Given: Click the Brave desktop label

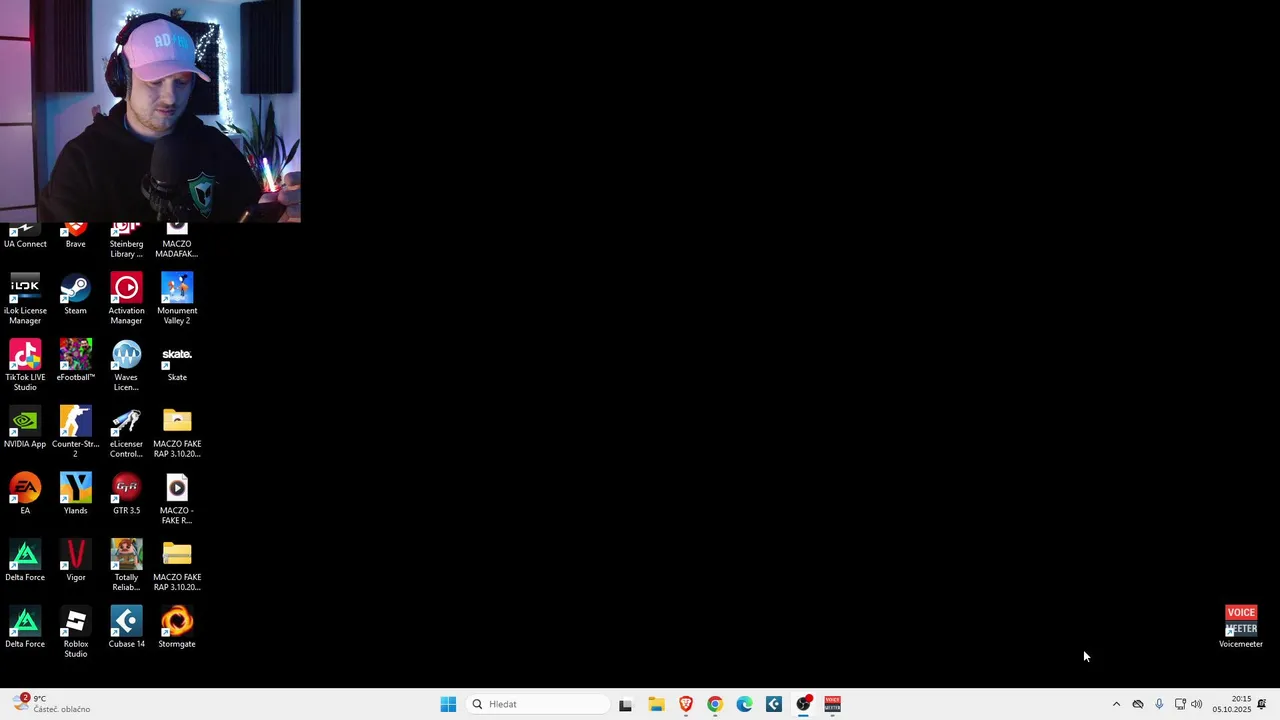Looking at the screenshot, I should [75, 244].
